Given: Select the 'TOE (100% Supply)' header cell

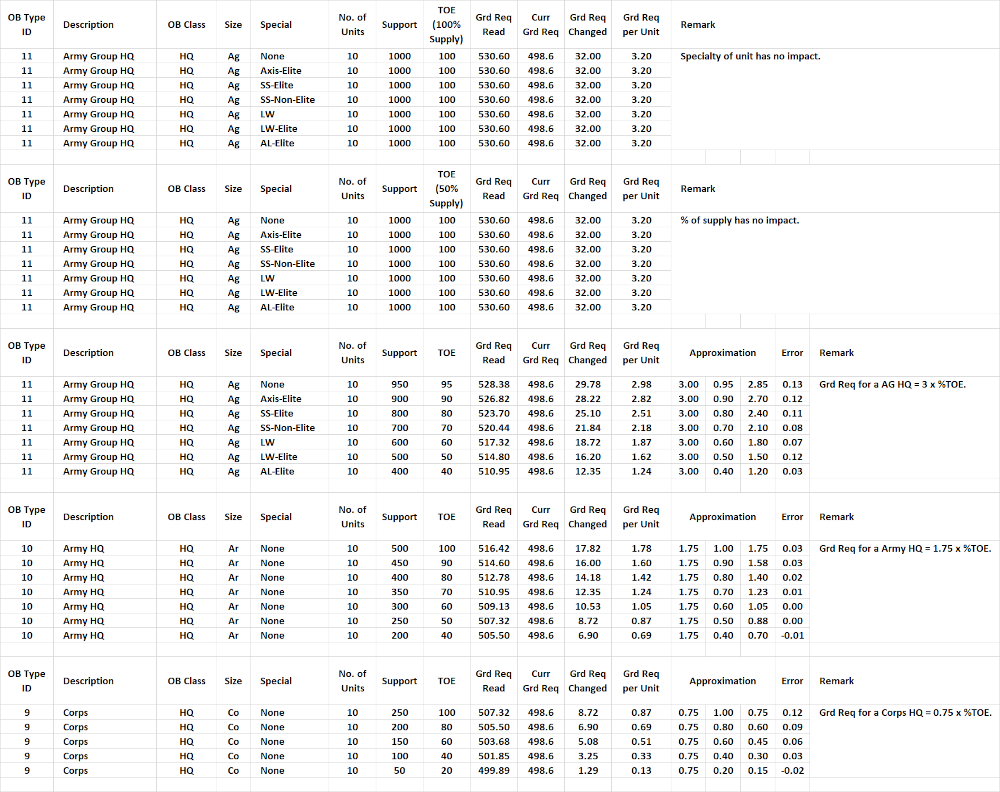Looking at the screenshot, I should click(x=446, y=25).
